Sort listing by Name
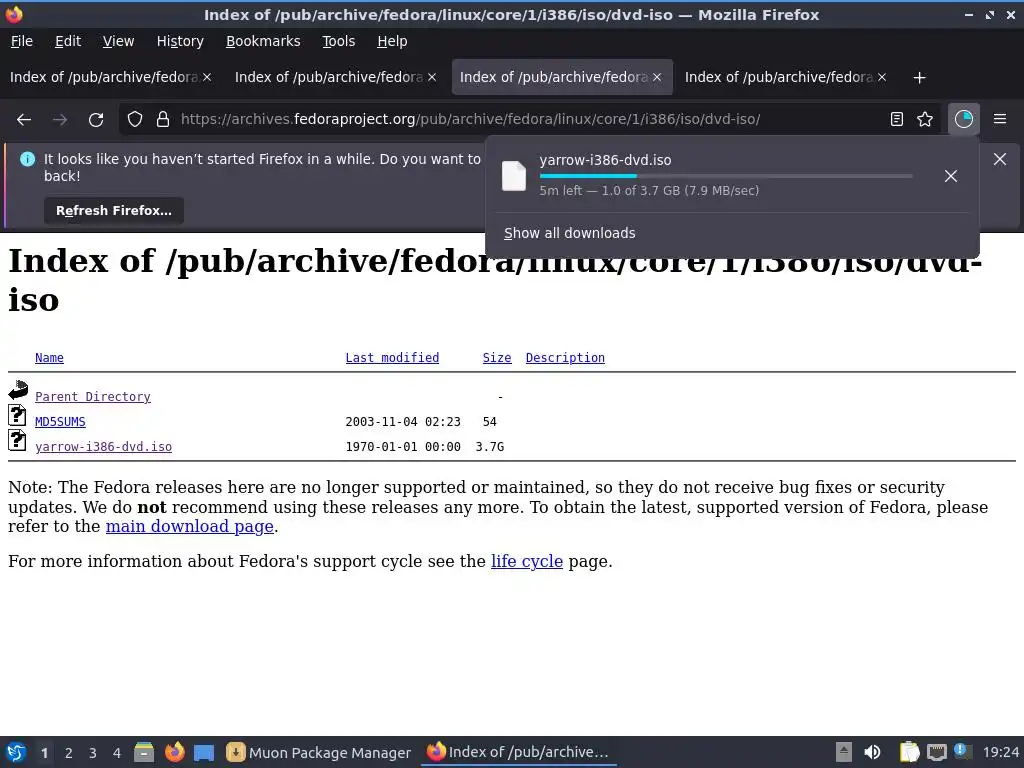Image resolution: width=1024 pixels, height=768 pixels. click(x=50, y=358)
